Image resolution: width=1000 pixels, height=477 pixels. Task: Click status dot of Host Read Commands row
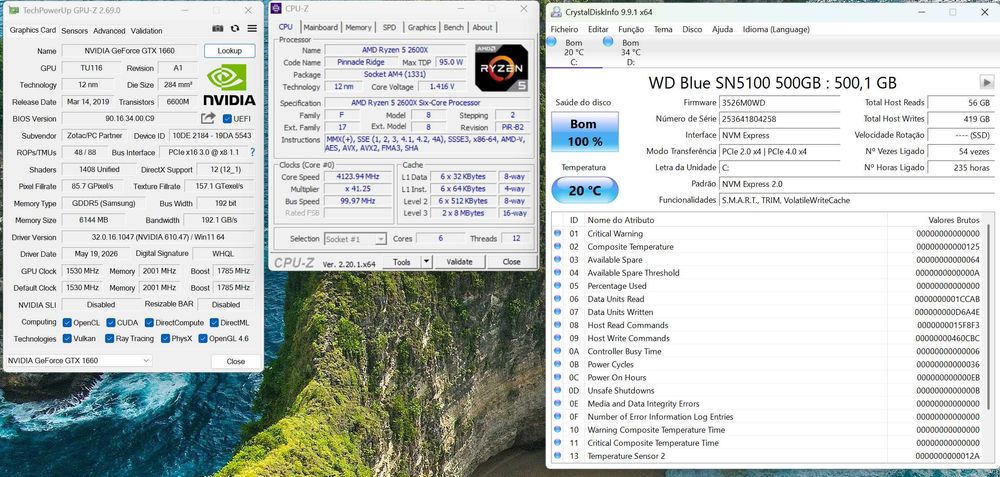pyautogui.click(x=557, y=325)
